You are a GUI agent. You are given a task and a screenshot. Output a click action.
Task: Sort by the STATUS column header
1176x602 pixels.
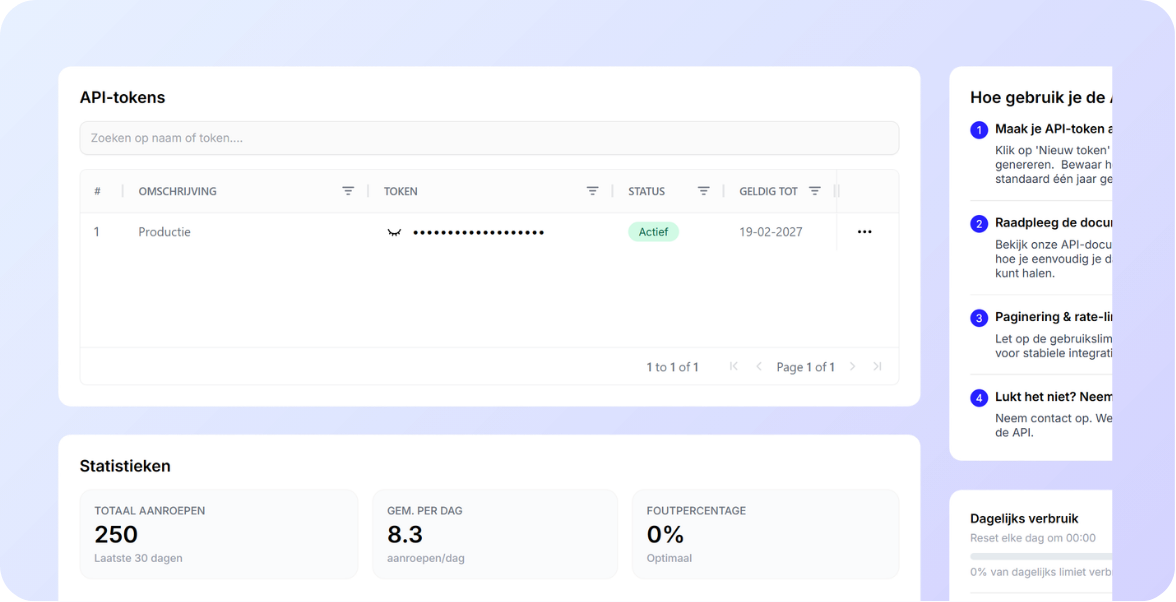click(x=646, y=191)
